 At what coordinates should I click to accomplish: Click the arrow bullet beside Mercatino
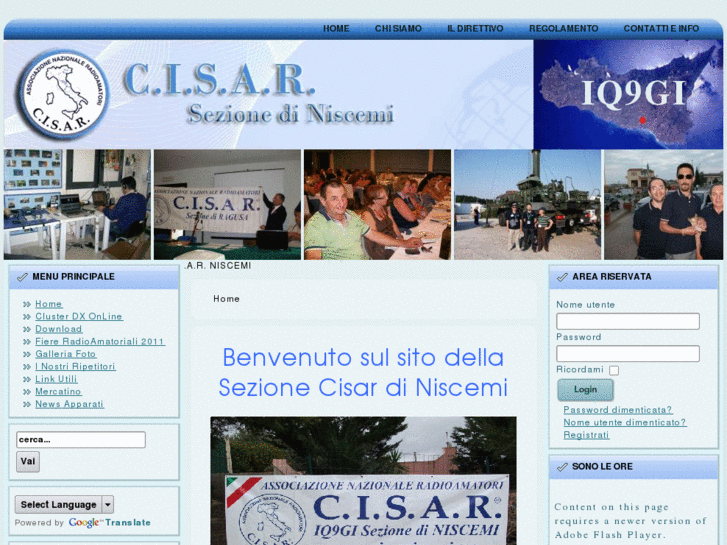point(27,392)
